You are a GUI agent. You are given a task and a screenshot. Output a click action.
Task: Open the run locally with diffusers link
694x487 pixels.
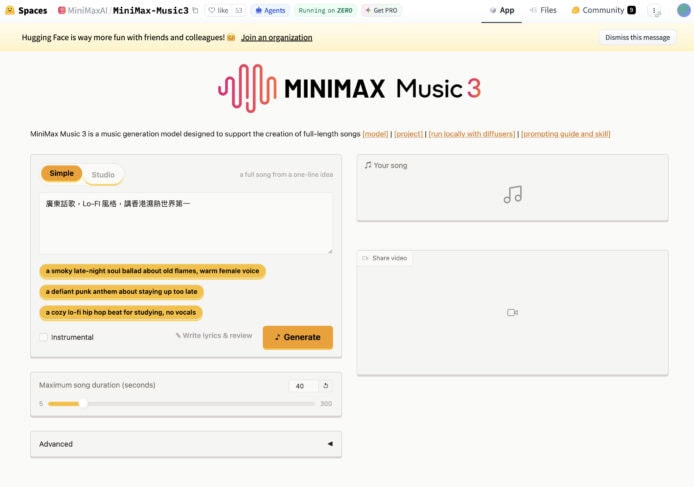tap(472, 134)
